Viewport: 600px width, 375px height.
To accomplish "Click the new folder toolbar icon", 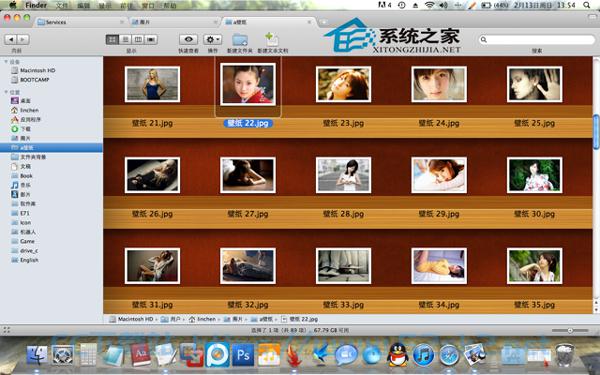I will pyautogui.click(x=240, y=39).
